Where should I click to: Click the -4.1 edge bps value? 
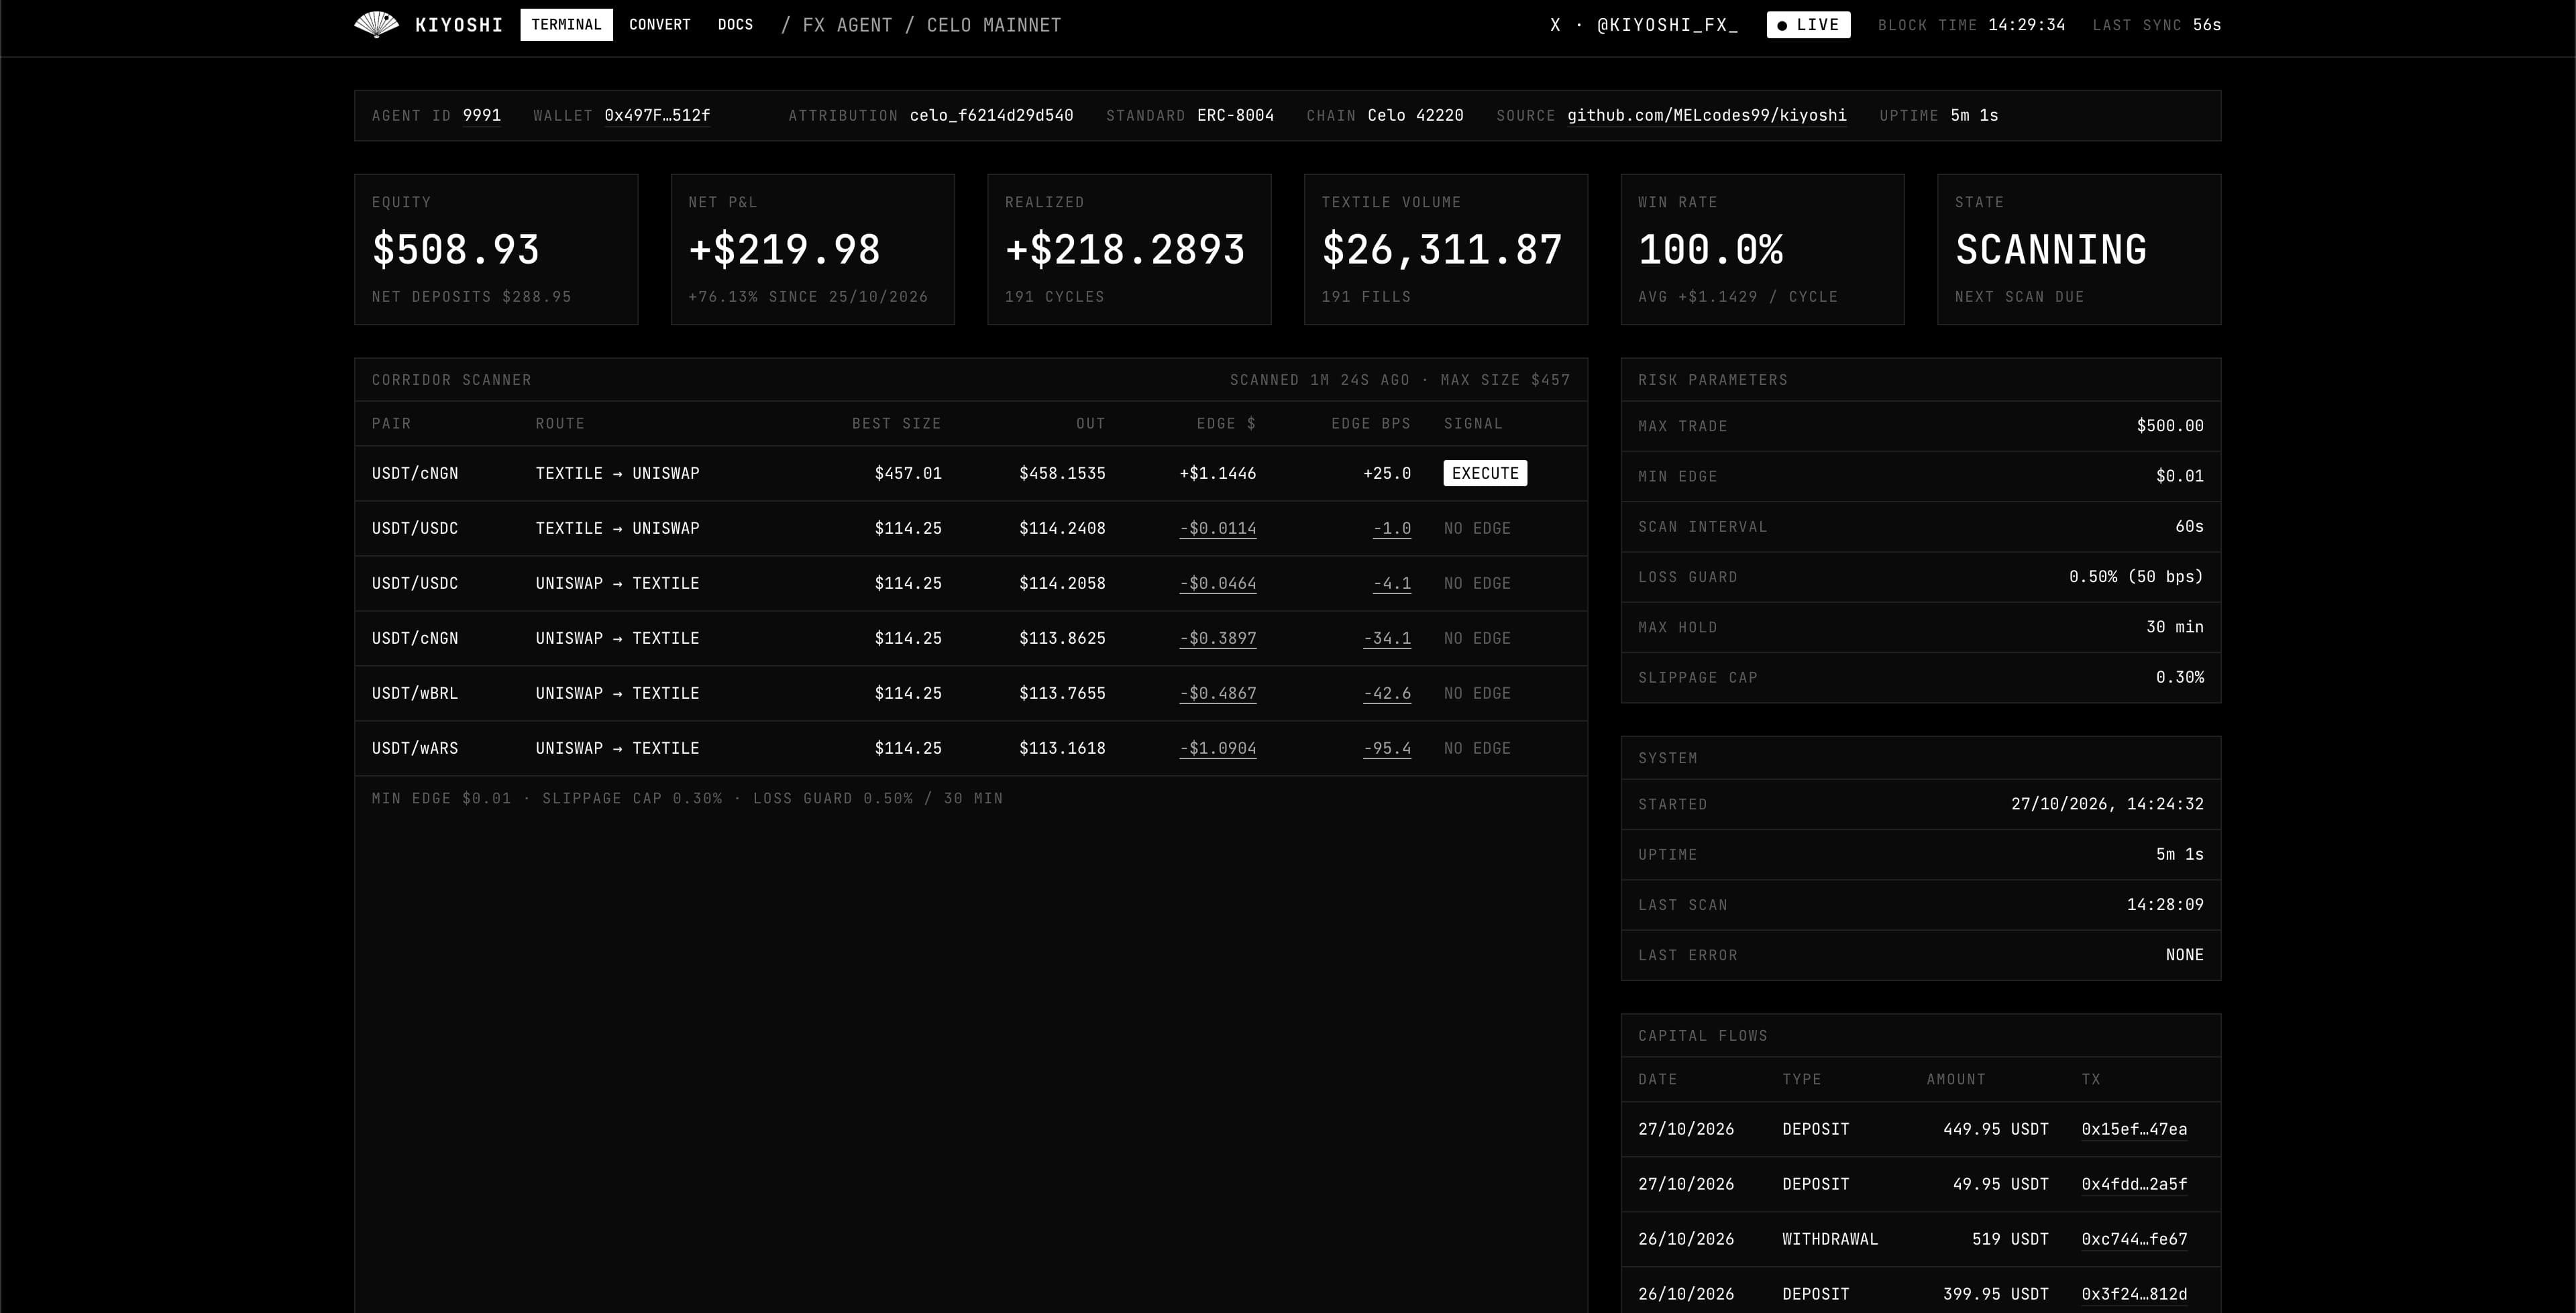[1392, 583]
